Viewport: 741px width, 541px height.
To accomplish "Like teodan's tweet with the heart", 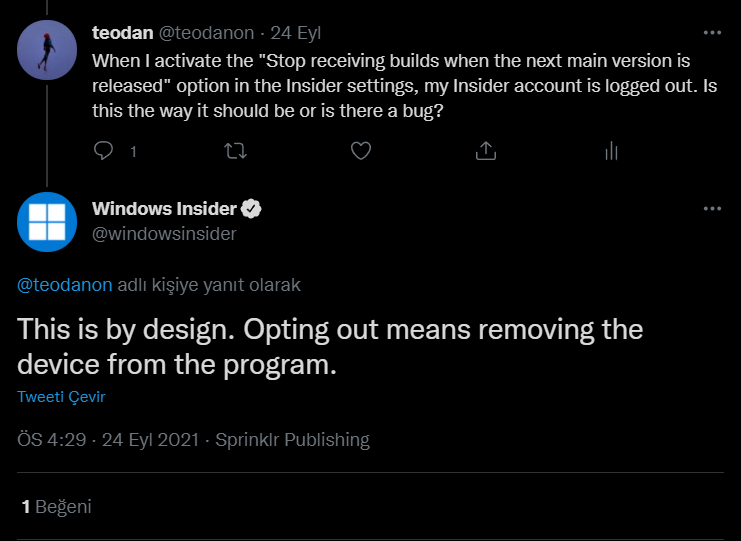I will point(361,151).
